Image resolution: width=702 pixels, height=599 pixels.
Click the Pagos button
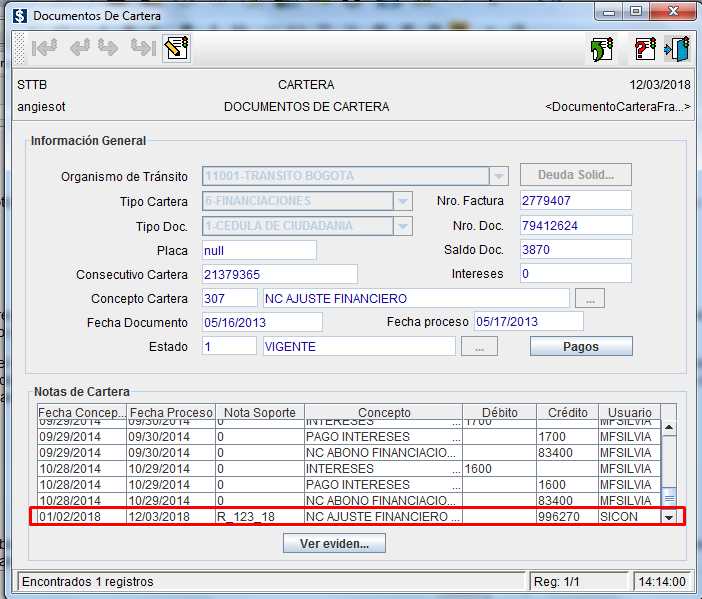pyautogui.click(x=581, y=347)
